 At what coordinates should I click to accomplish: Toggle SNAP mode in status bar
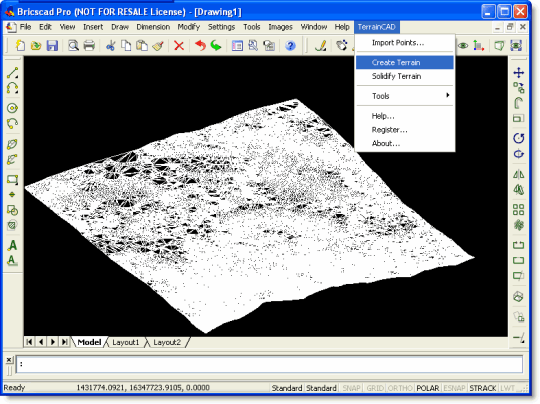tap(351, 388)
